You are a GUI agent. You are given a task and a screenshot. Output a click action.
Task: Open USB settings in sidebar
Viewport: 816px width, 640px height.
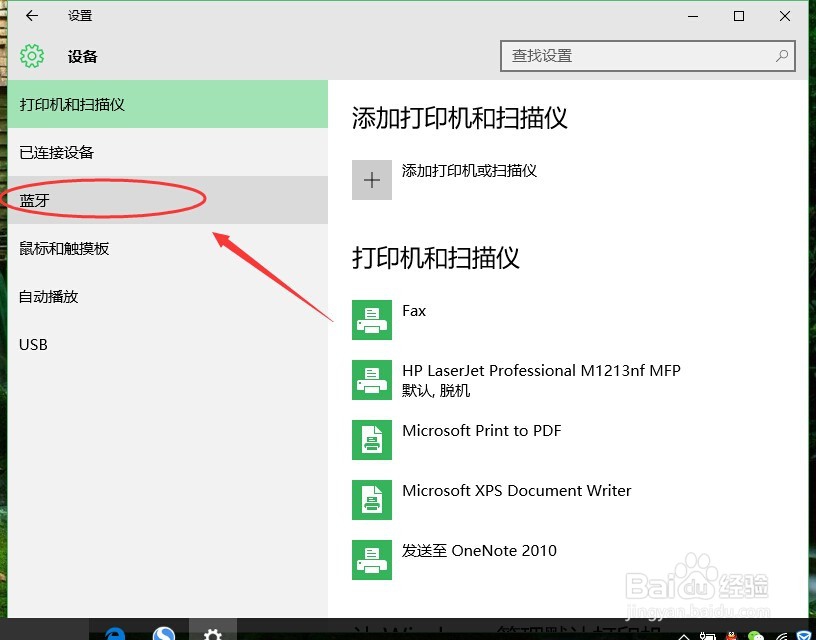168,344
